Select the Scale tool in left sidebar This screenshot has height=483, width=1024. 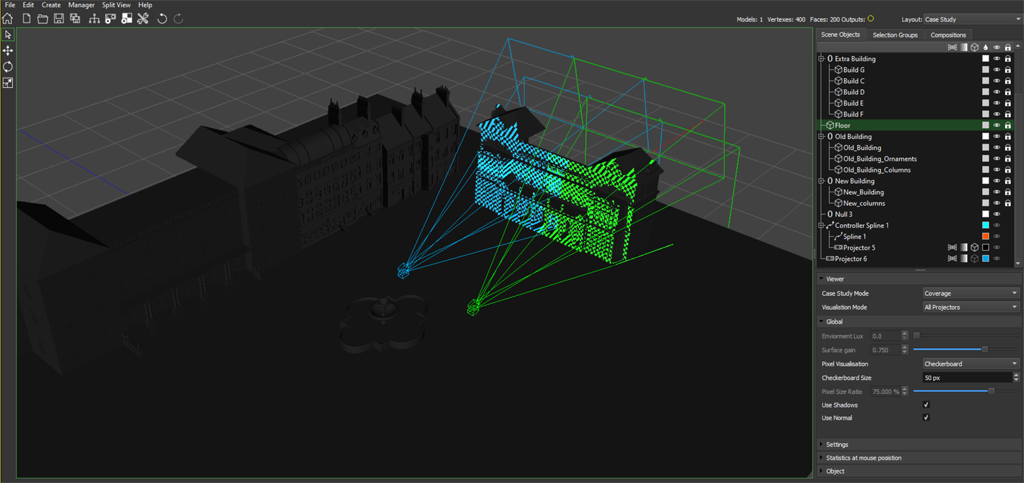pyautogui.click(x=8, y=82)
